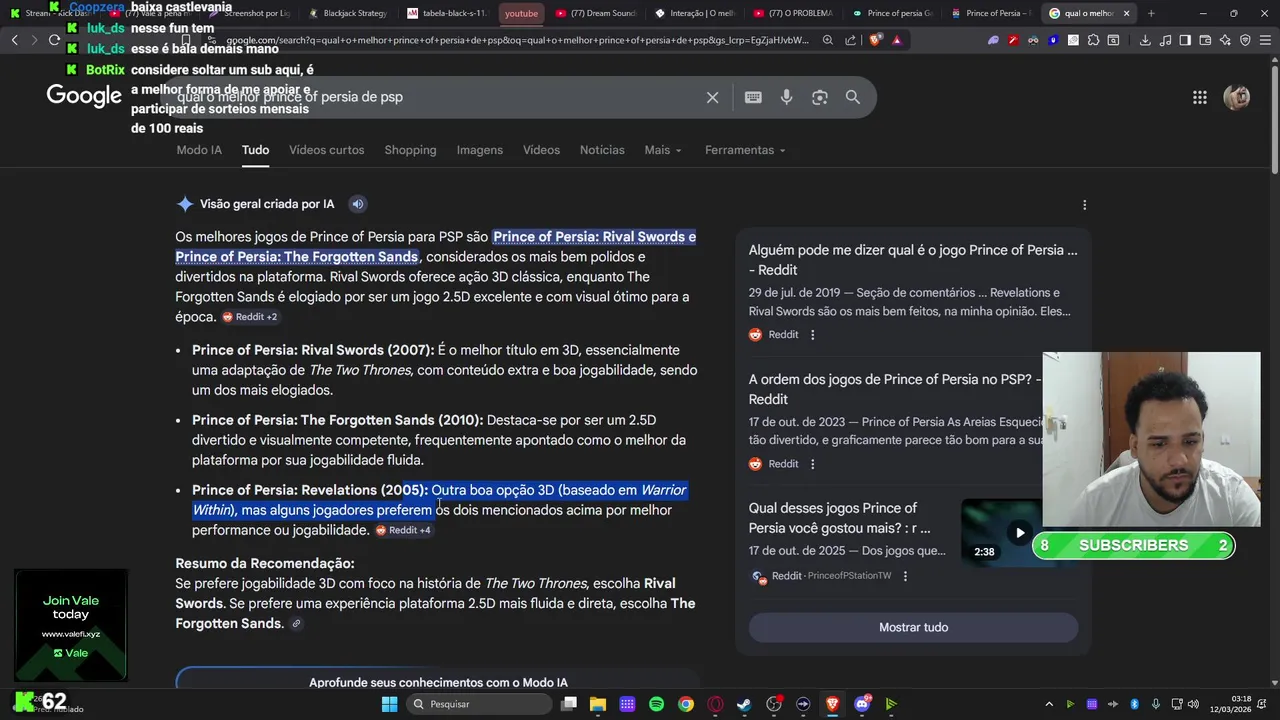The height and width of the screenshot is (720, 1280).
Task: Reload the current page
Action: pyautogui.click(x=54, y=40)
